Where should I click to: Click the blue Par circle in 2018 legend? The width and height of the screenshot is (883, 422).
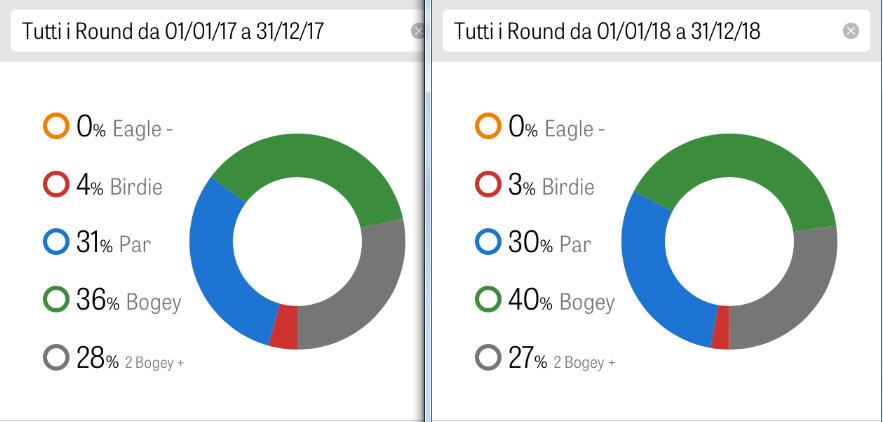[x=488, y=242]
